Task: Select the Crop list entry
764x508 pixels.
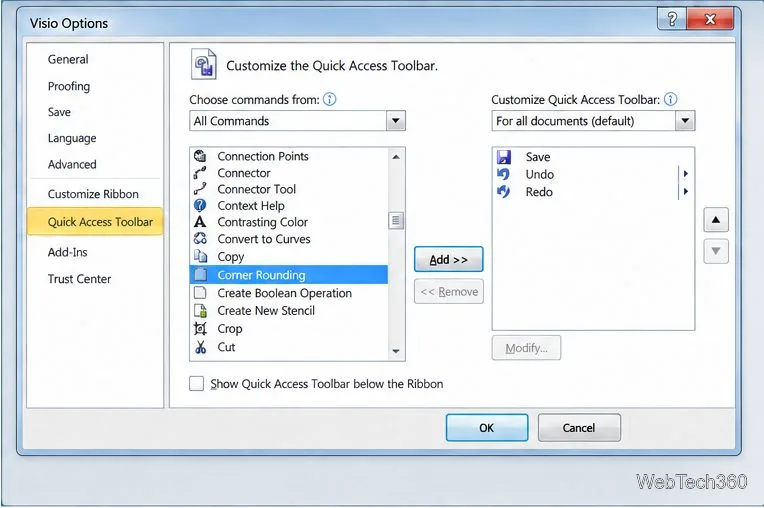Action: (288, 329)
